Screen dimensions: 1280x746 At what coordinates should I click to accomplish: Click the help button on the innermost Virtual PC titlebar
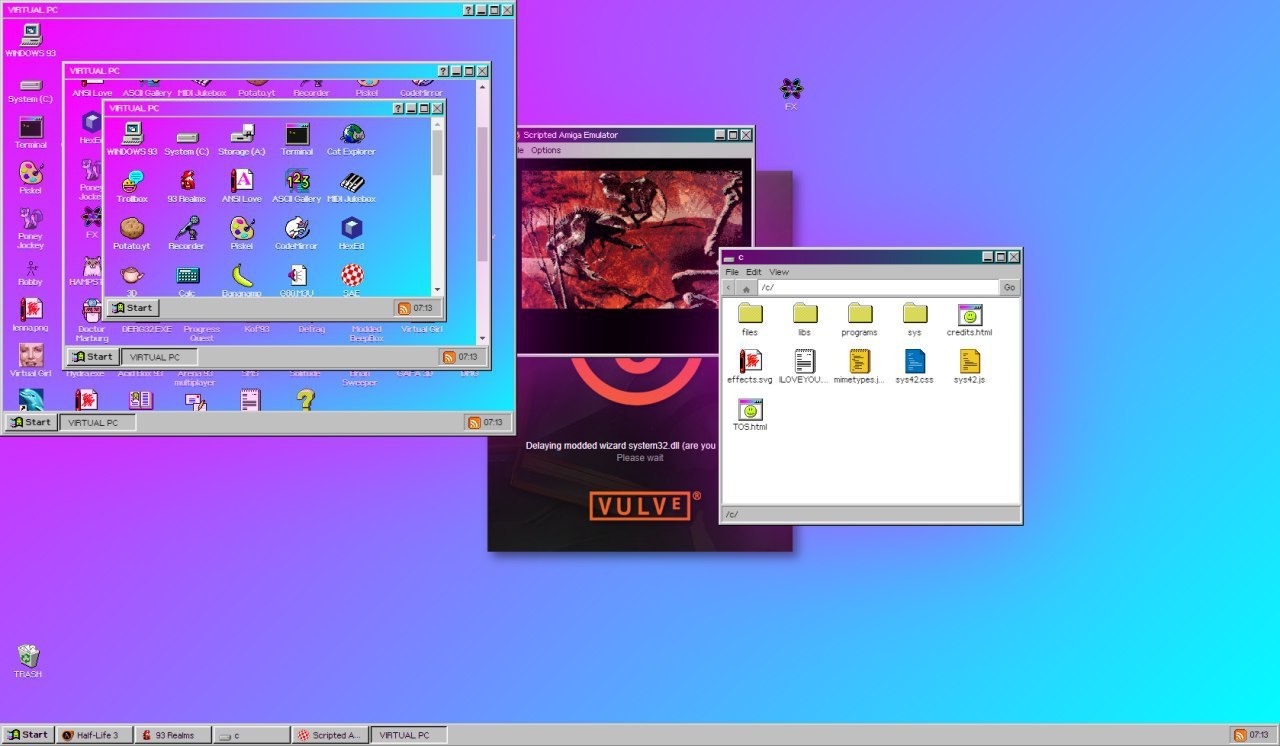398,108
